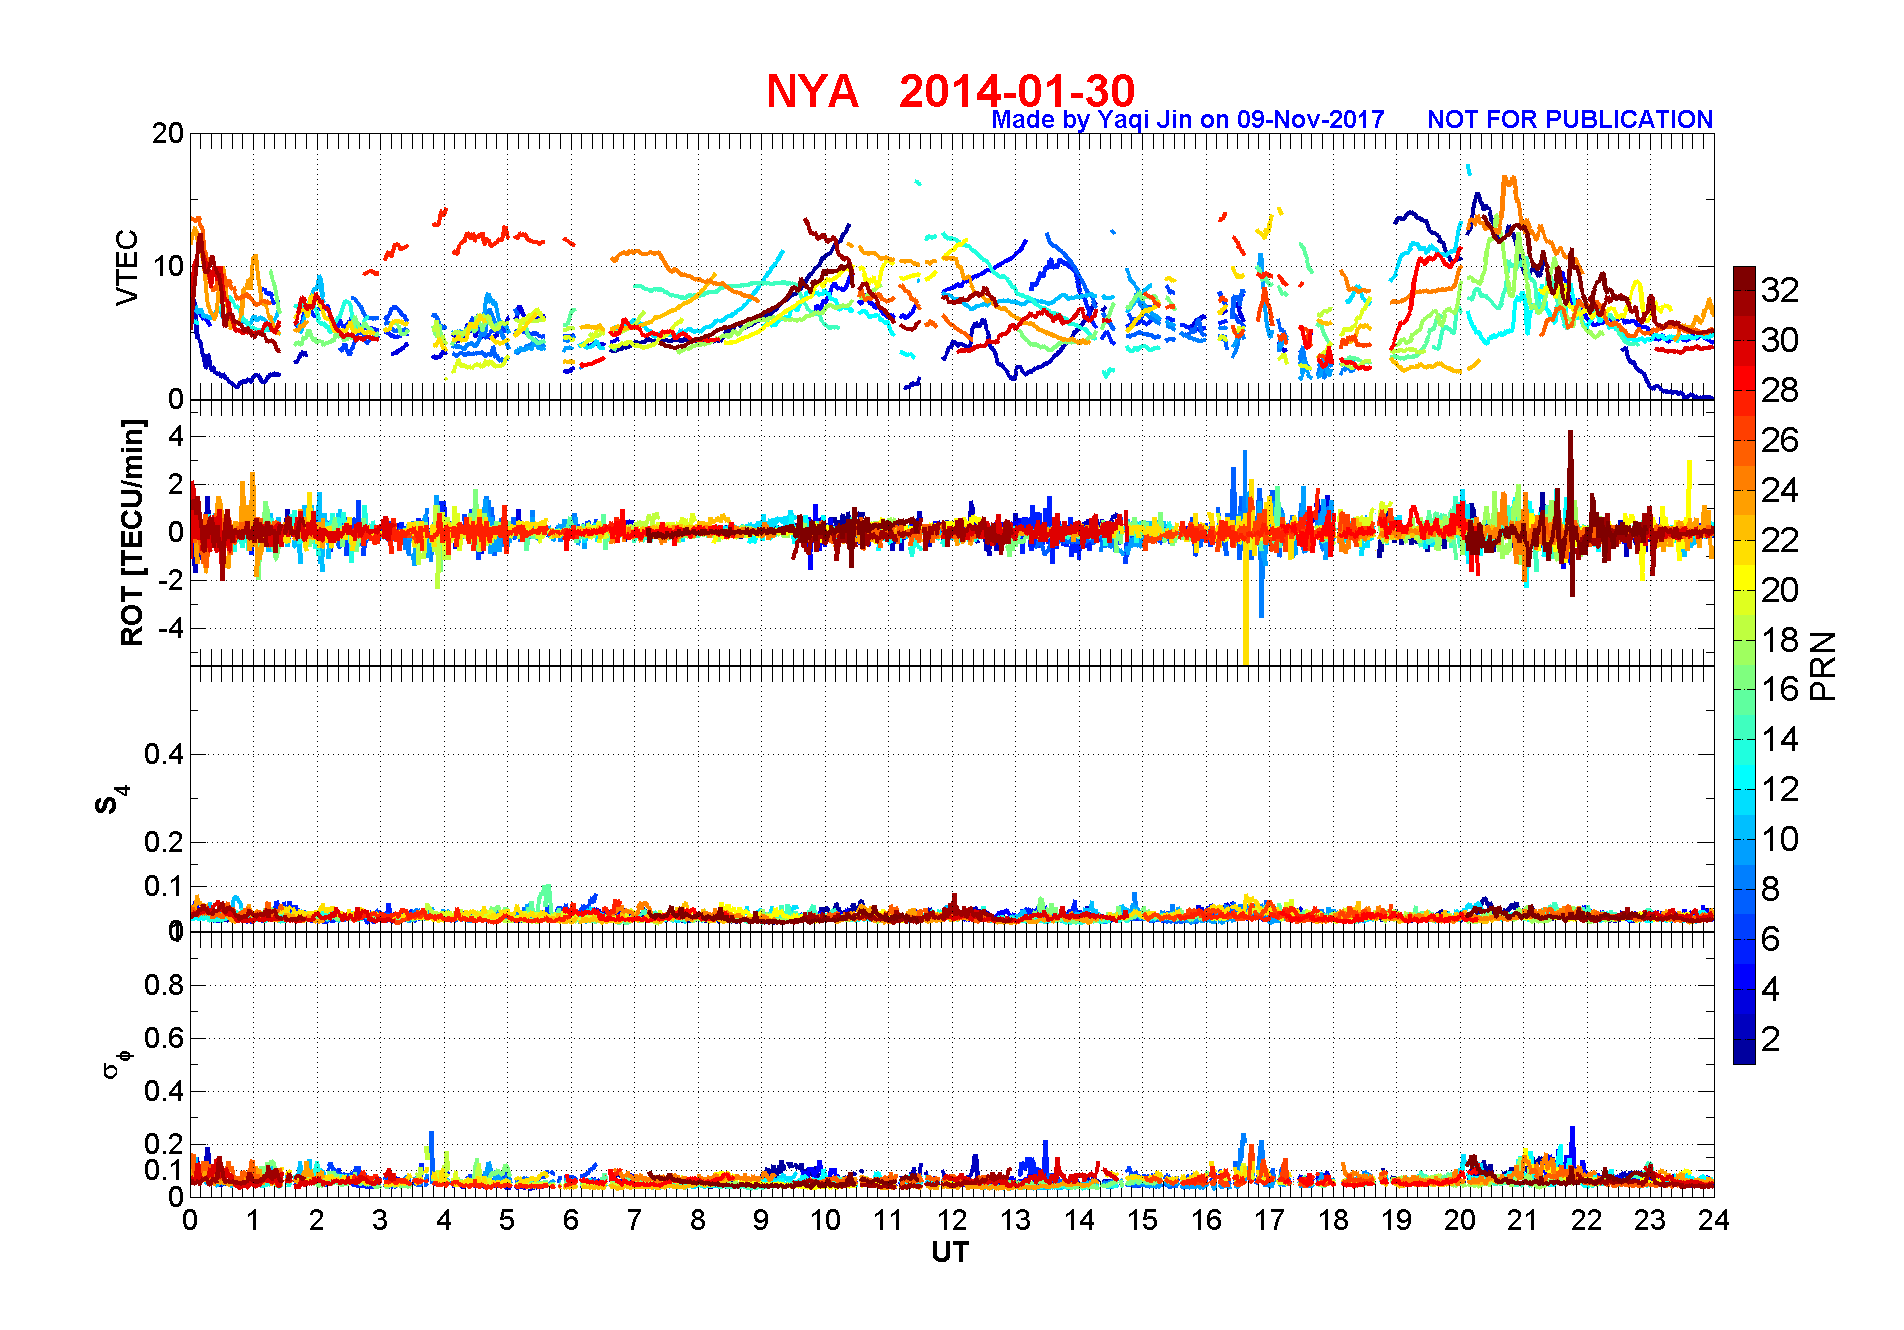Click the sigma phi axis label
This screenshot has height=1330, width=1904.
(116, 1063)
